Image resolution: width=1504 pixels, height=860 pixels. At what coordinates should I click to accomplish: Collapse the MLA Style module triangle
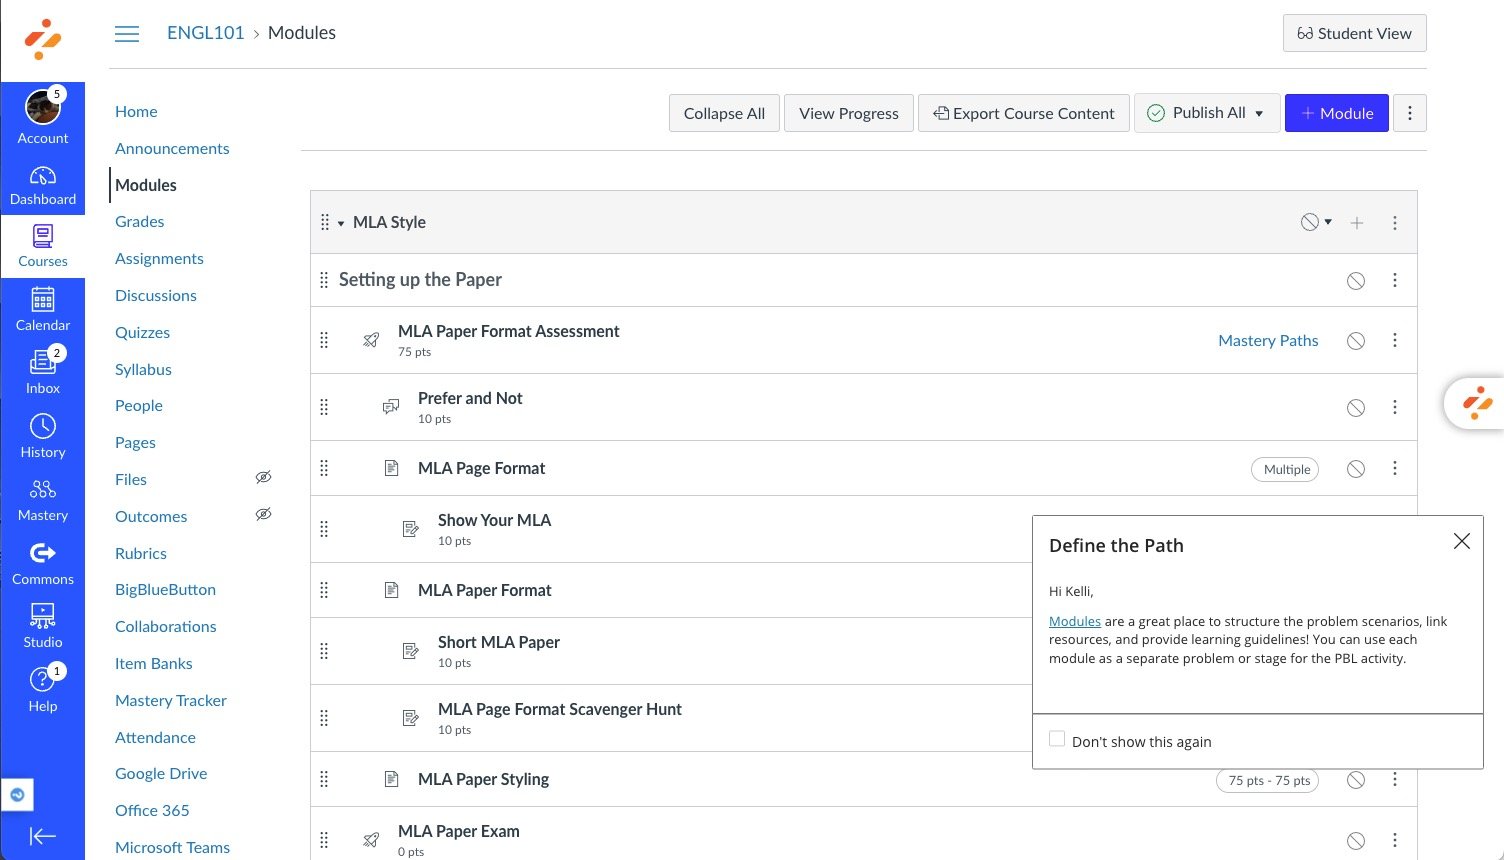pyautogui.click(x=341, y=223)
